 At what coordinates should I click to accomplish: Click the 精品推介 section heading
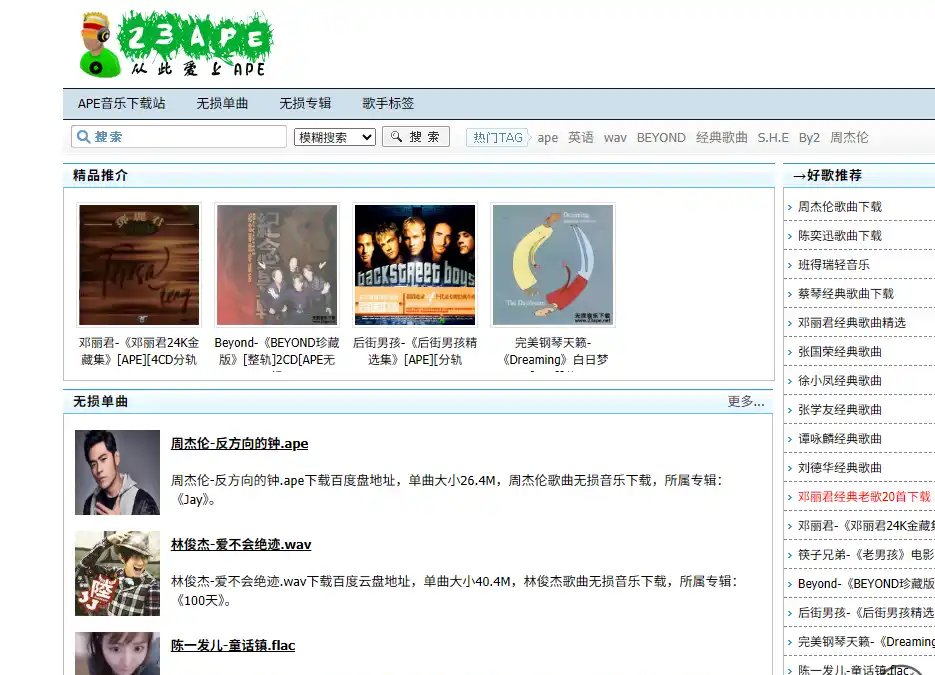pos(100,175)
